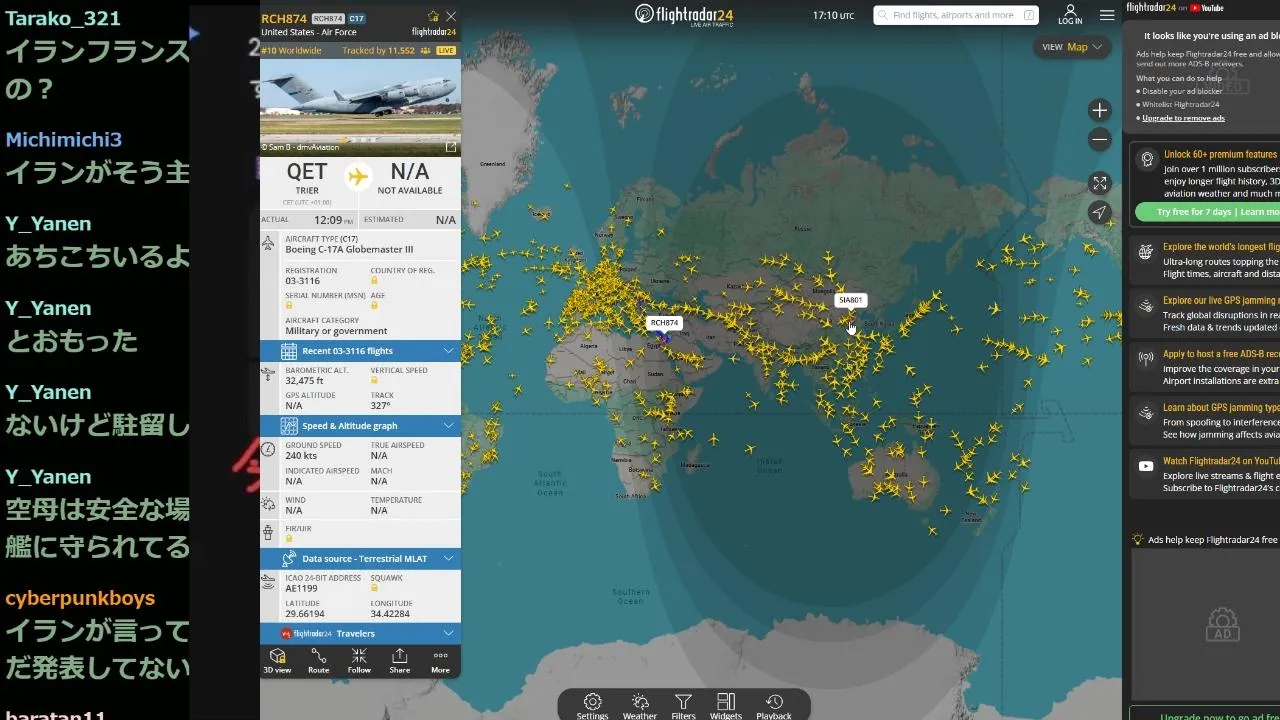Open the Filters tool
Image resolution: width=1280 pixels, height=720 pixels.
(x=683, y=706)
